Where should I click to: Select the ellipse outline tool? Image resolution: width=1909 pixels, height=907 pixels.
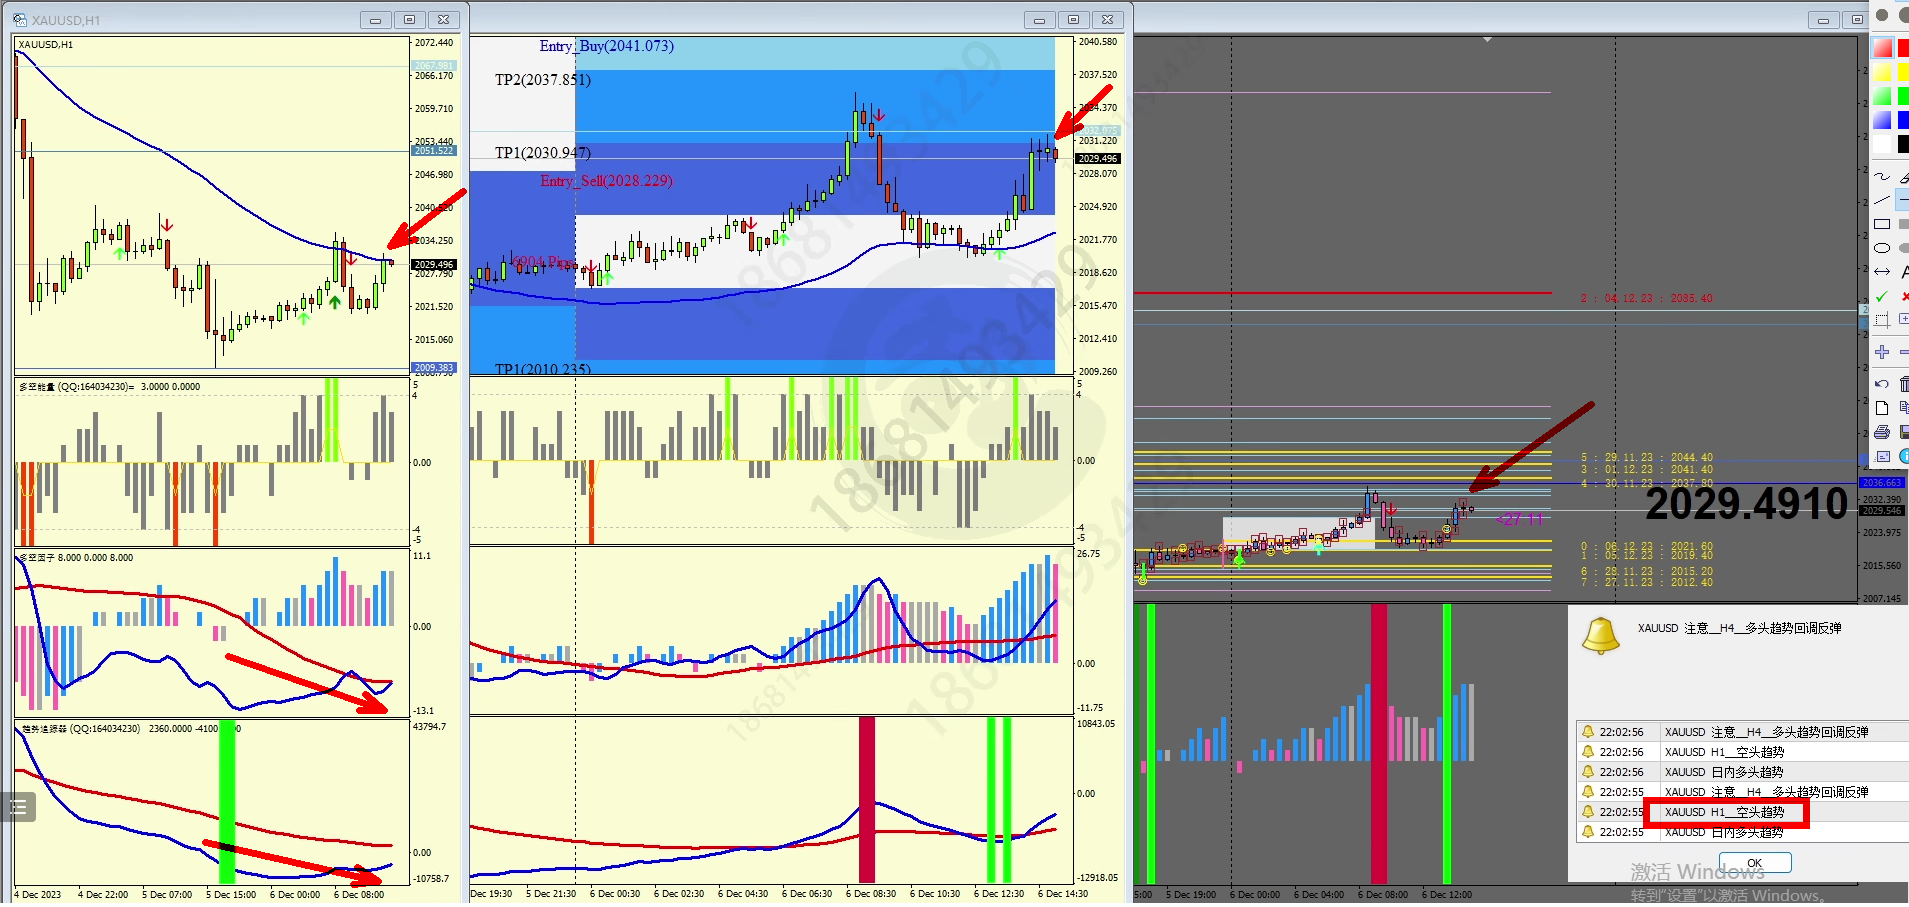pyautogui.click(x=1882, y=248)
